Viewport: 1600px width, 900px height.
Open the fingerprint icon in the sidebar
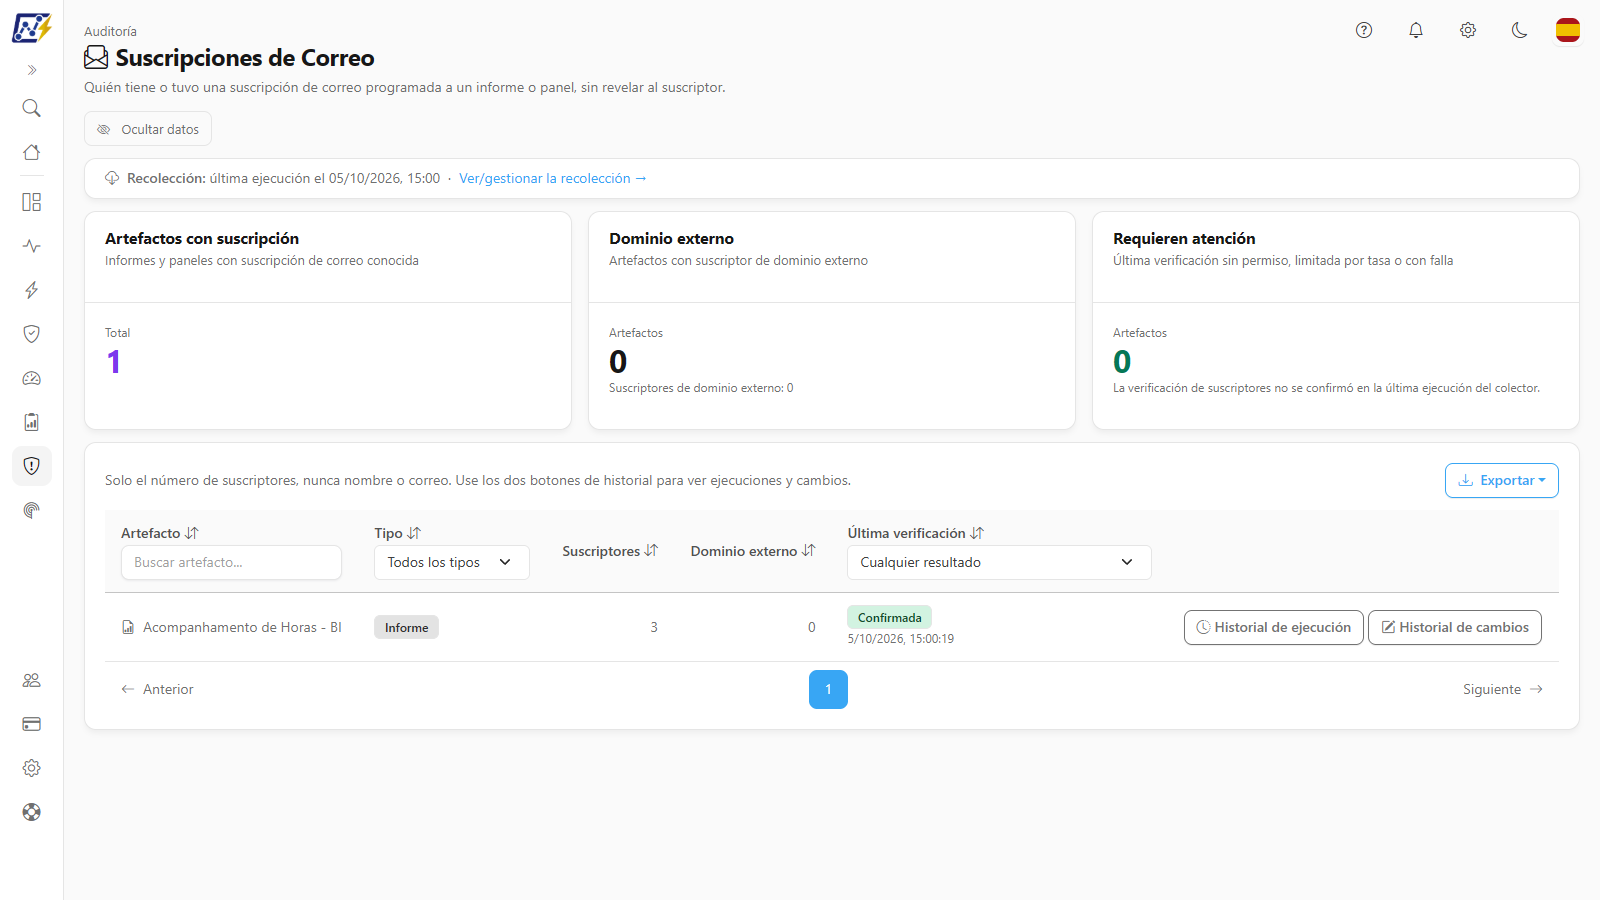32,510
